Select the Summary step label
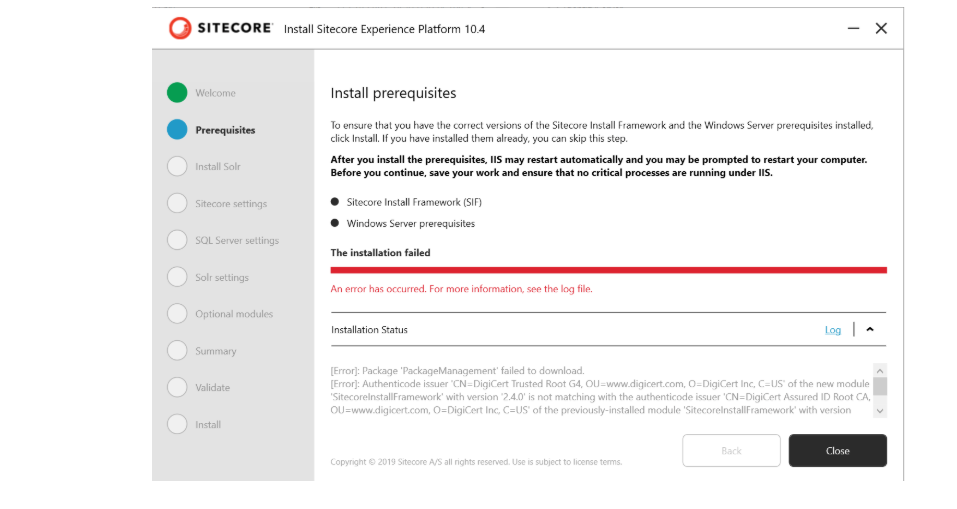This screenshot has width=957, height=509. coord(215,351)
